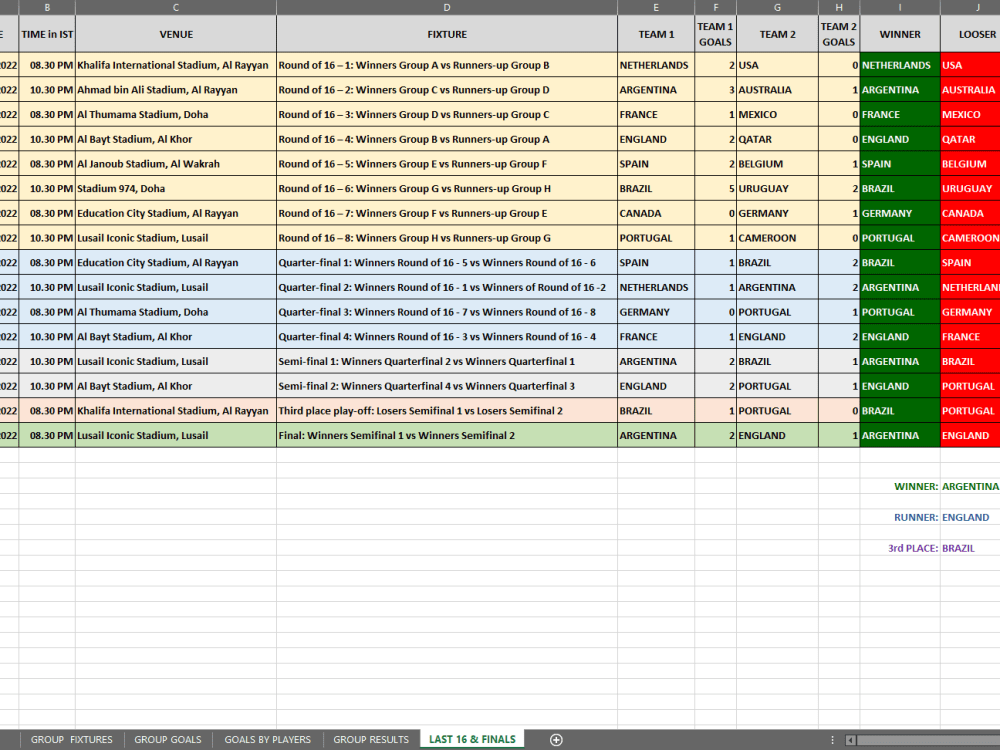This screenshot has width=1000, height=750.
Task: Open the GROUP FIXTURES sheet tab
Action: click(71, 740)
